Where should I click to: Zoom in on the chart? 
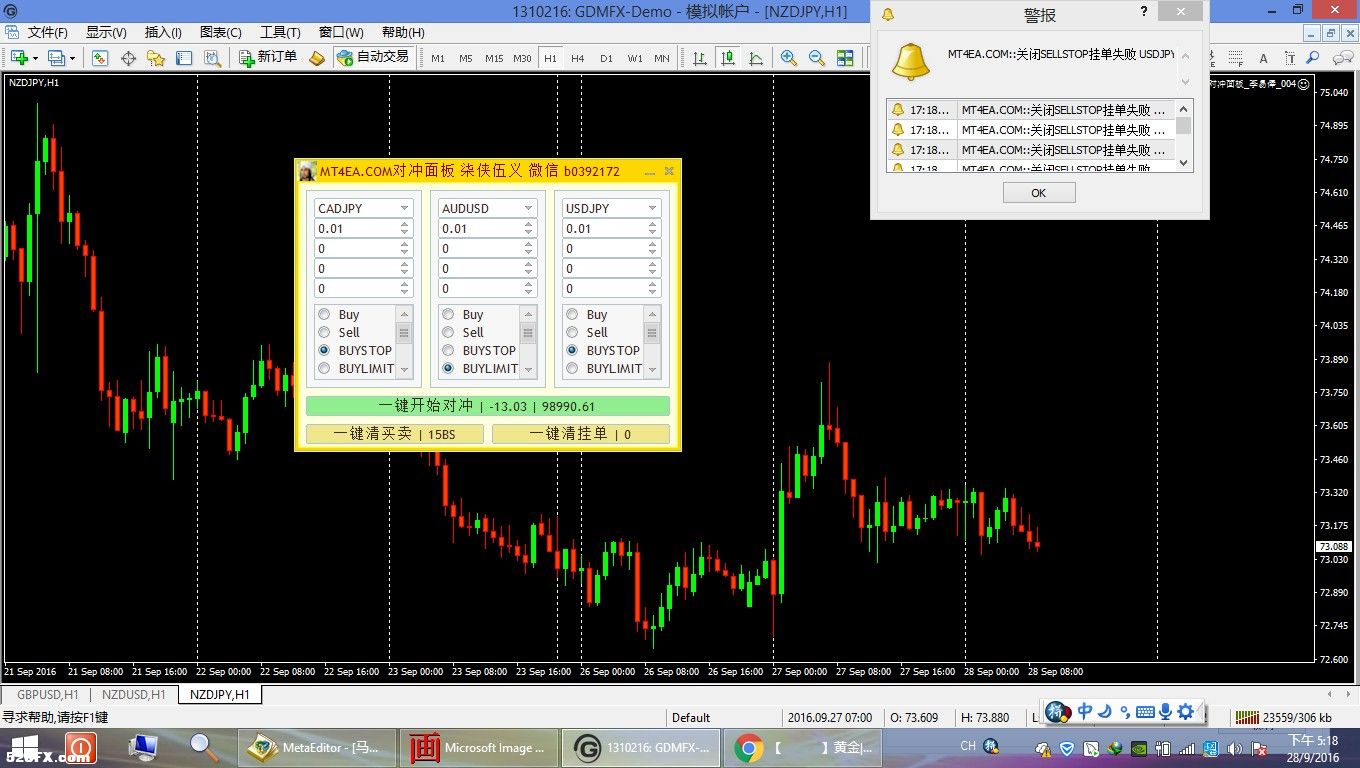click(789, 58)
